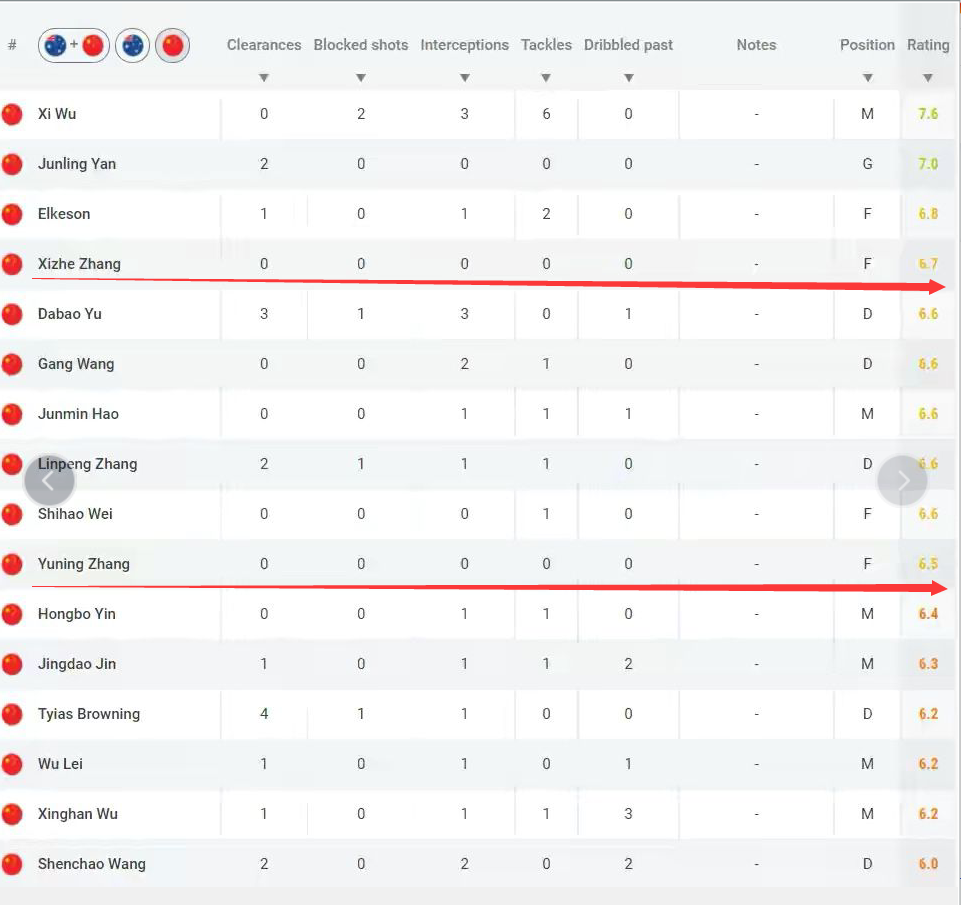961x905 pixels.
Task: Sort by Tackles column arrow
Action: [546, 78]
